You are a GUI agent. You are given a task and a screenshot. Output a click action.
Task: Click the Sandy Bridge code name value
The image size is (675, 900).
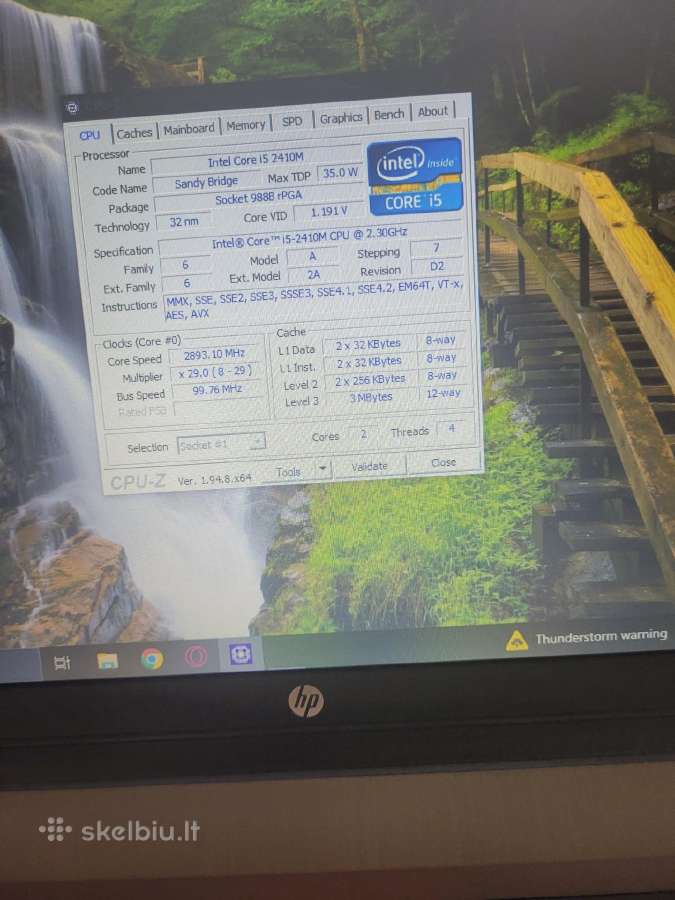206,183
